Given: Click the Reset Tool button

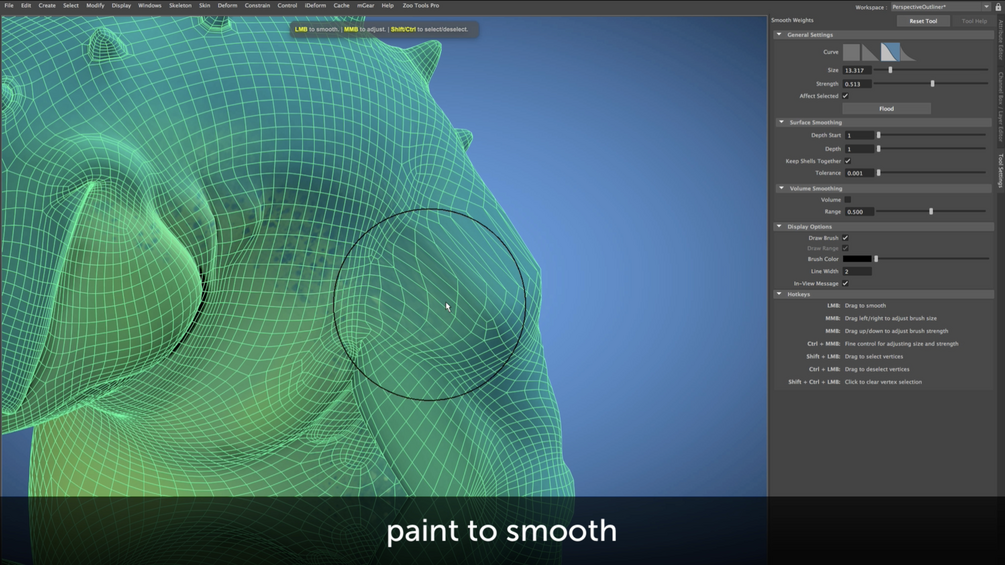Looking at the screenshot, I should (x=923, y=20).
